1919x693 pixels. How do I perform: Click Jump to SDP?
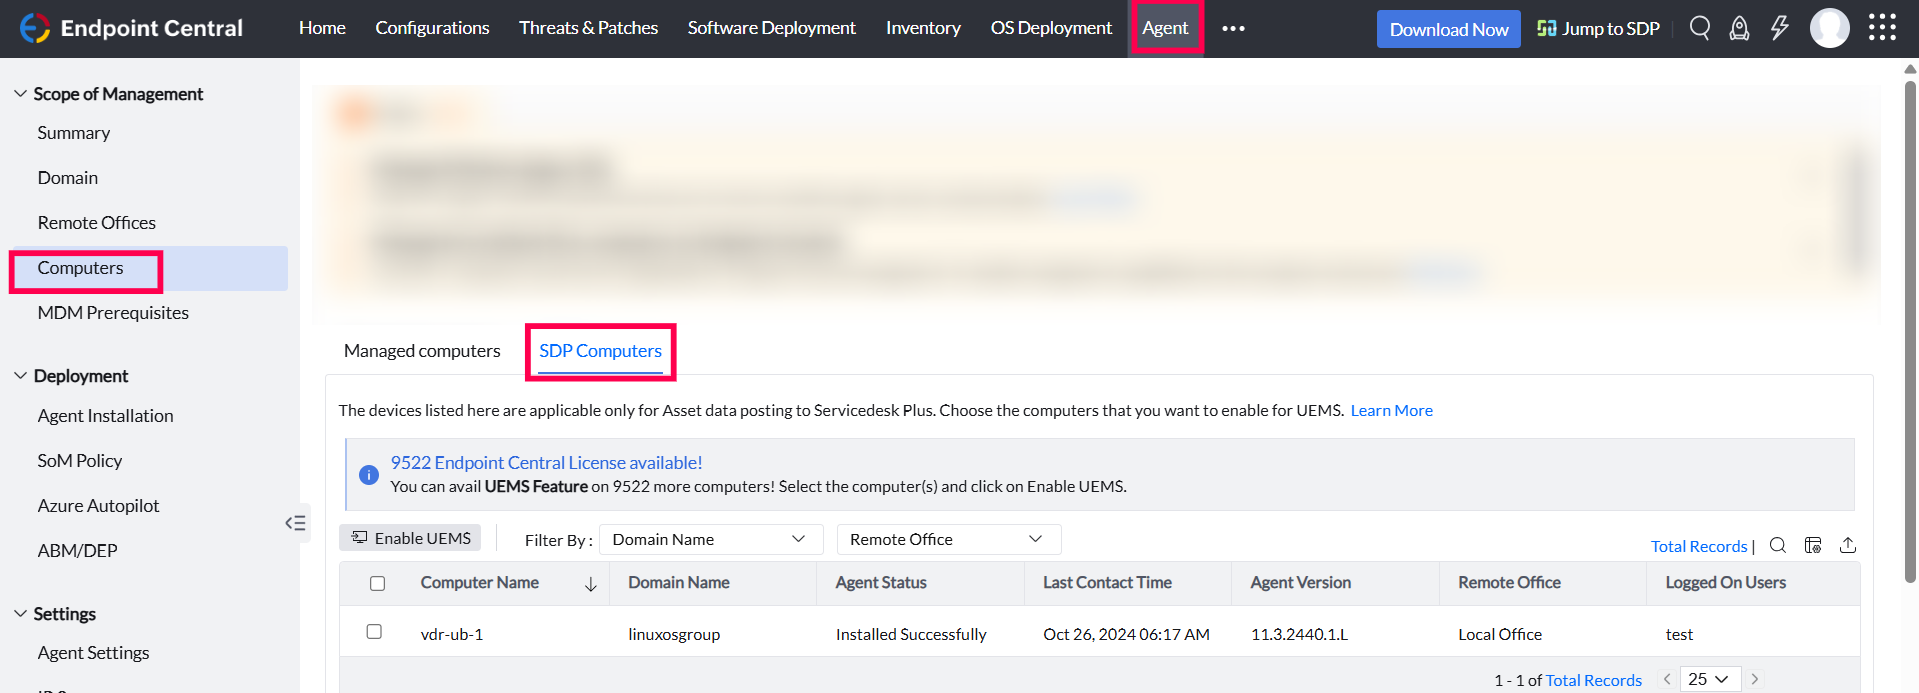[x=1598, y=29]
